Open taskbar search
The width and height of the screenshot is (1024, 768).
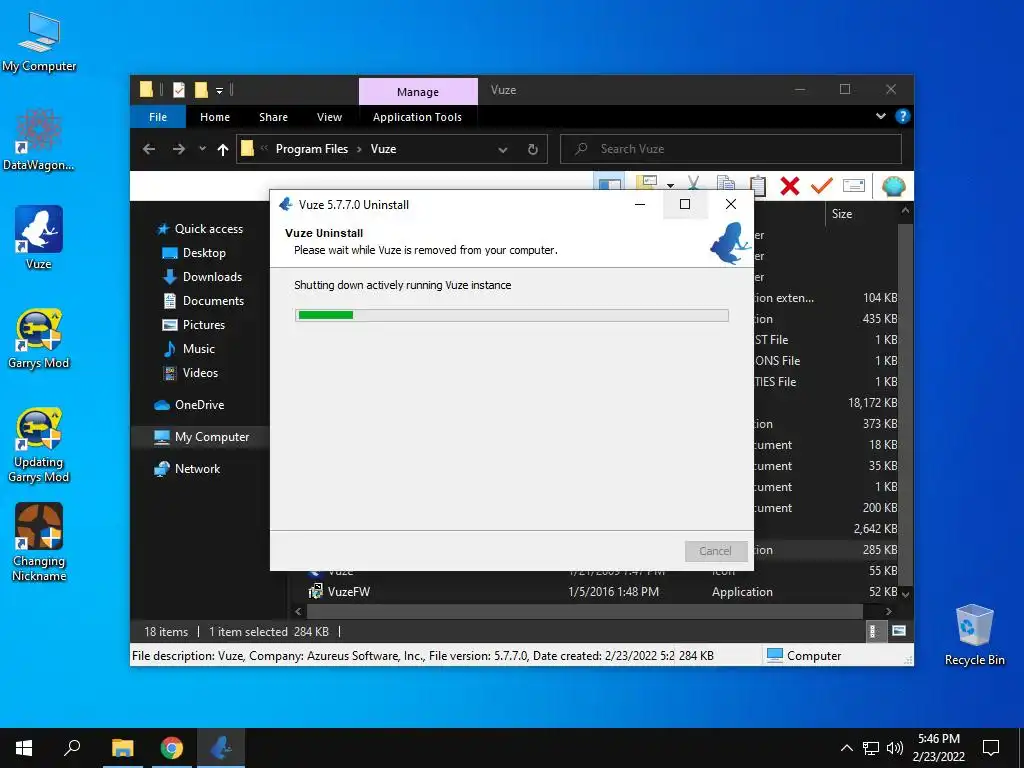click(72, 748)
